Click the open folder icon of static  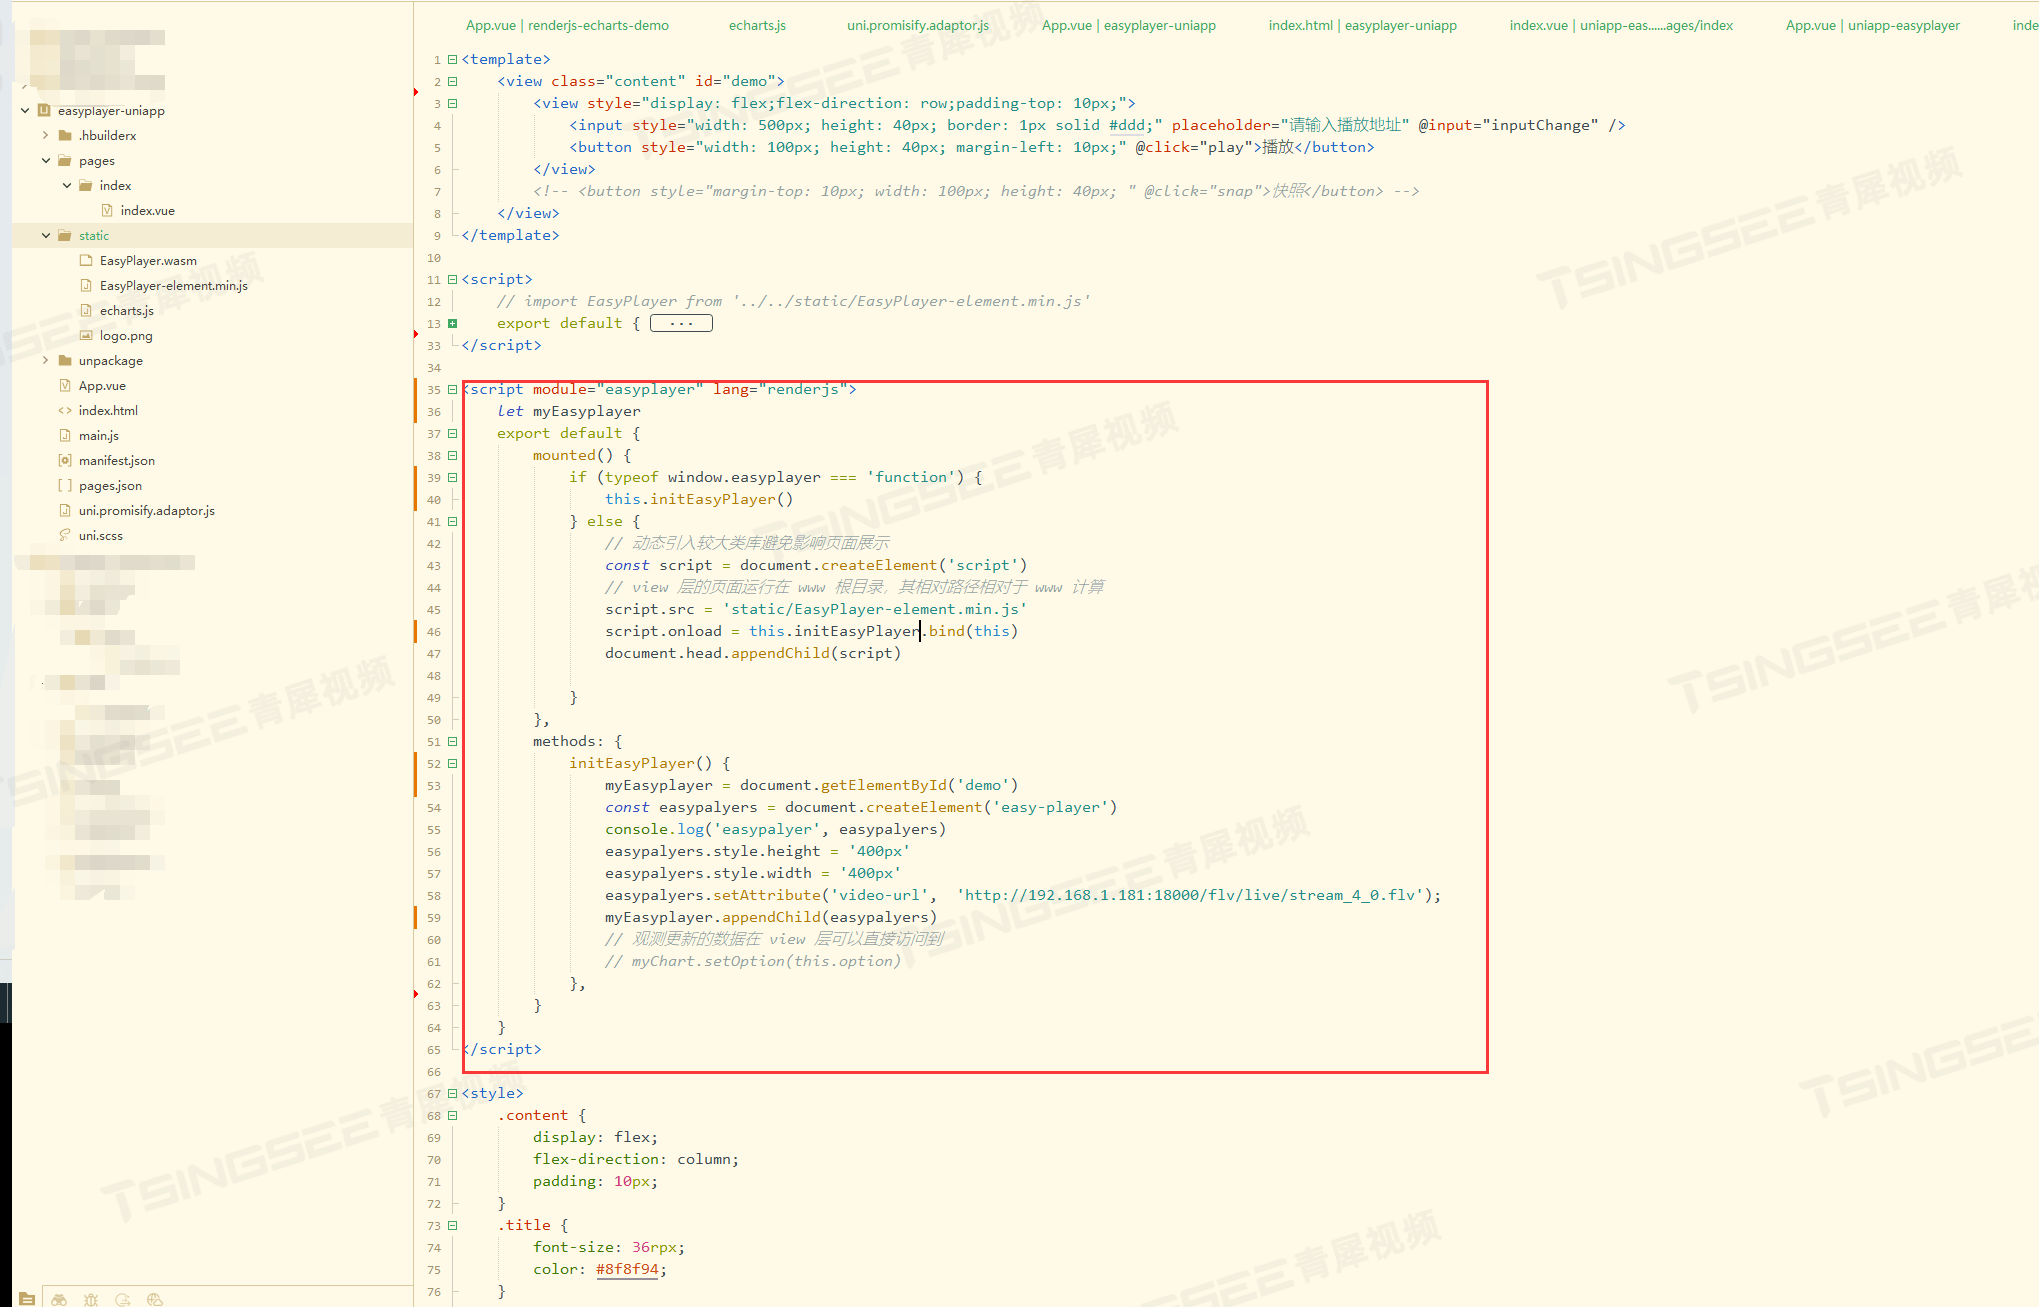[65, 235]
